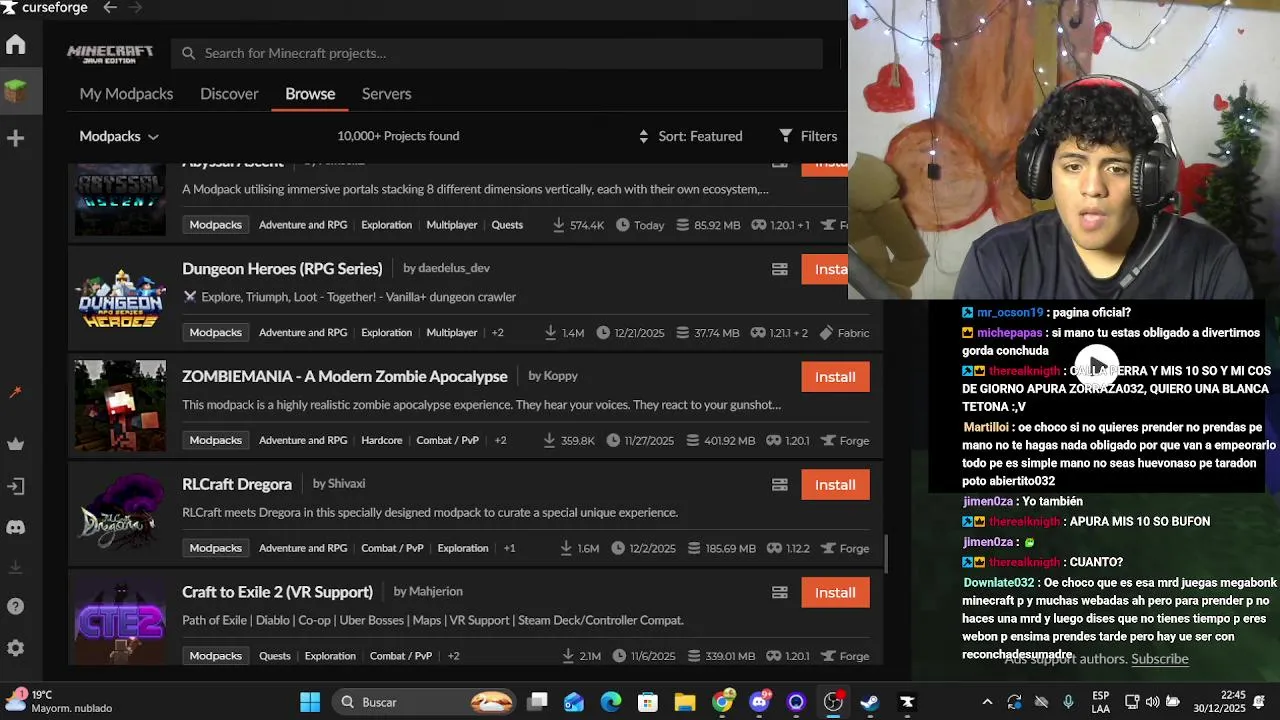Switch to the Discover tab
Image resolution: width=1280 pixels, height=720 pixels.
click(x=229, y=94)
